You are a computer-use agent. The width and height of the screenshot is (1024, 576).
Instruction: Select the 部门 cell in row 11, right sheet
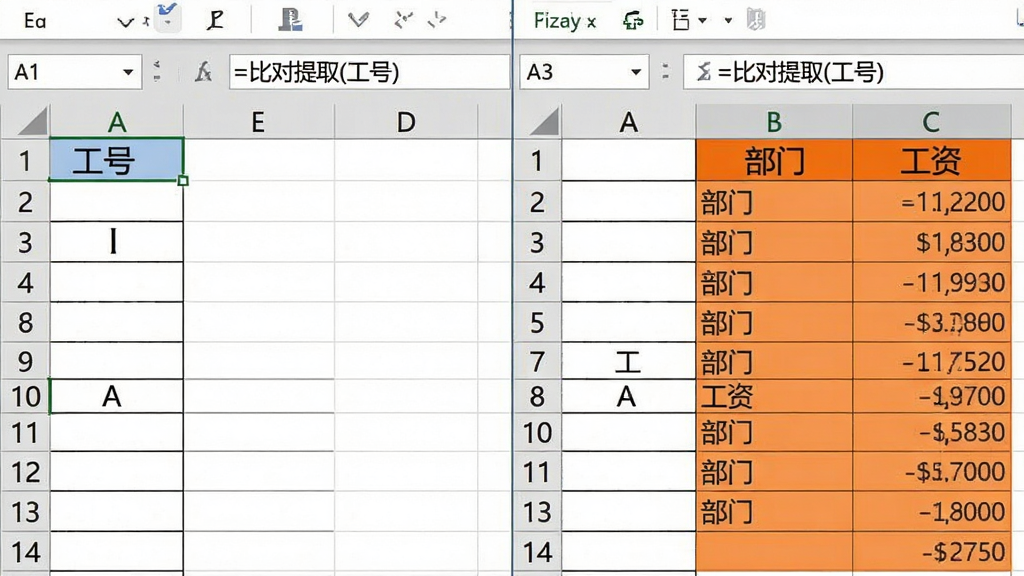point(774,472)
